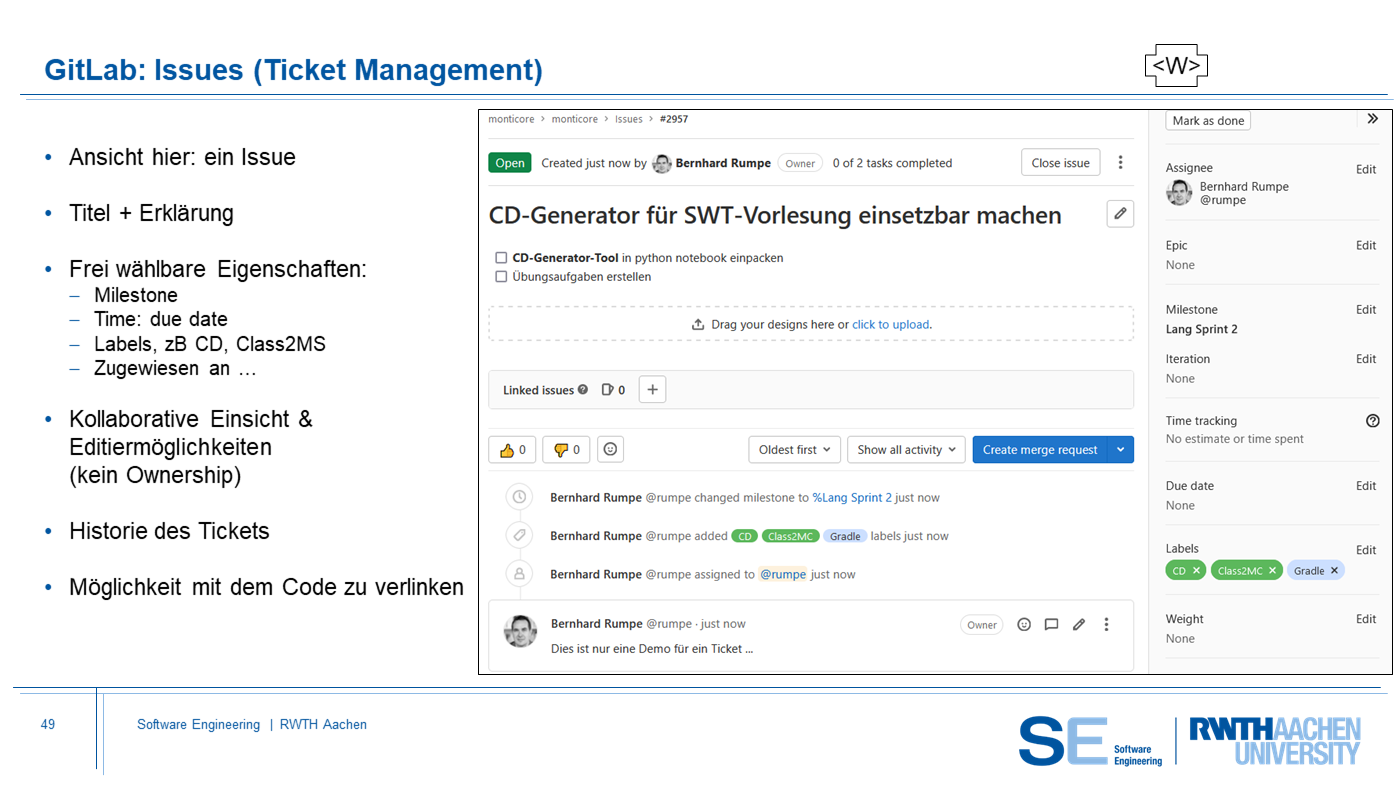Open the Oldest first sort dropdown
This screenshot has height=788, width=1400.
[x=794, y=450]
